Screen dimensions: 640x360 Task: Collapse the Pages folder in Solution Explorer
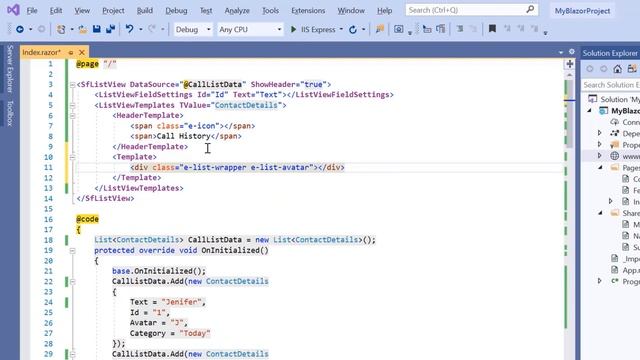[x=600, y=168]
